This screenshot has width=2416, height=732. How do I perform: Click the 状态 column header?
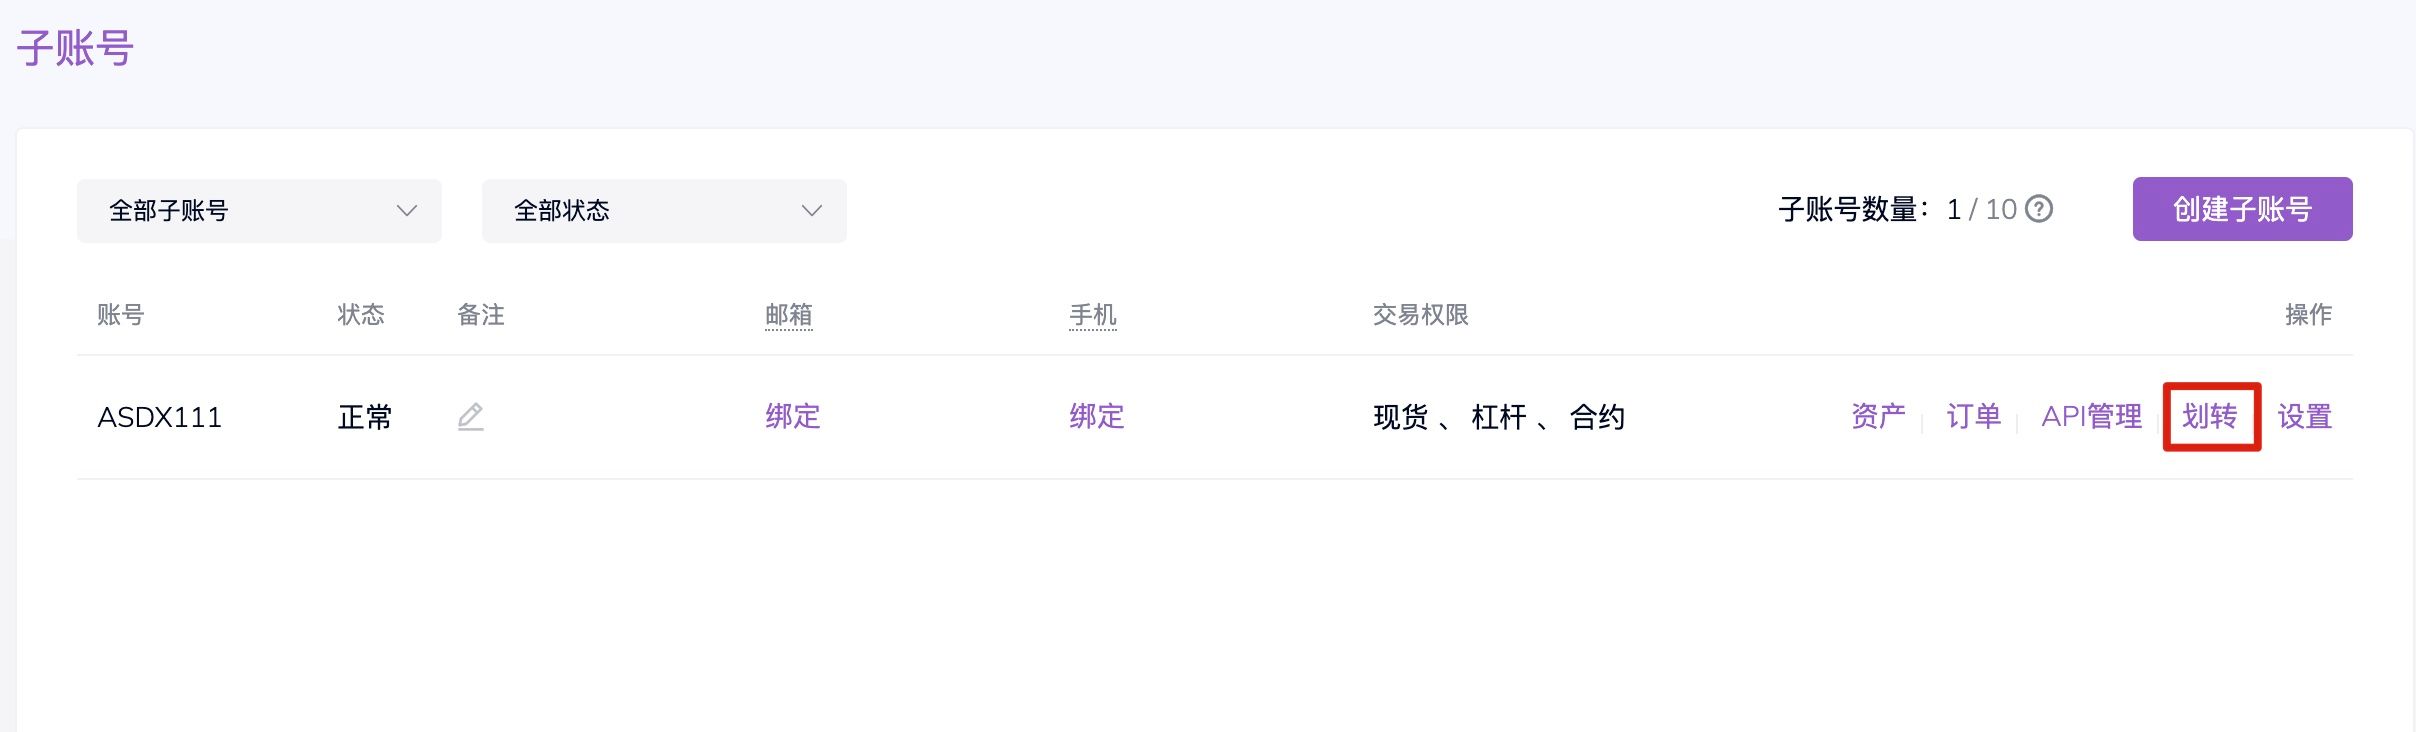[x=360, y=315]
